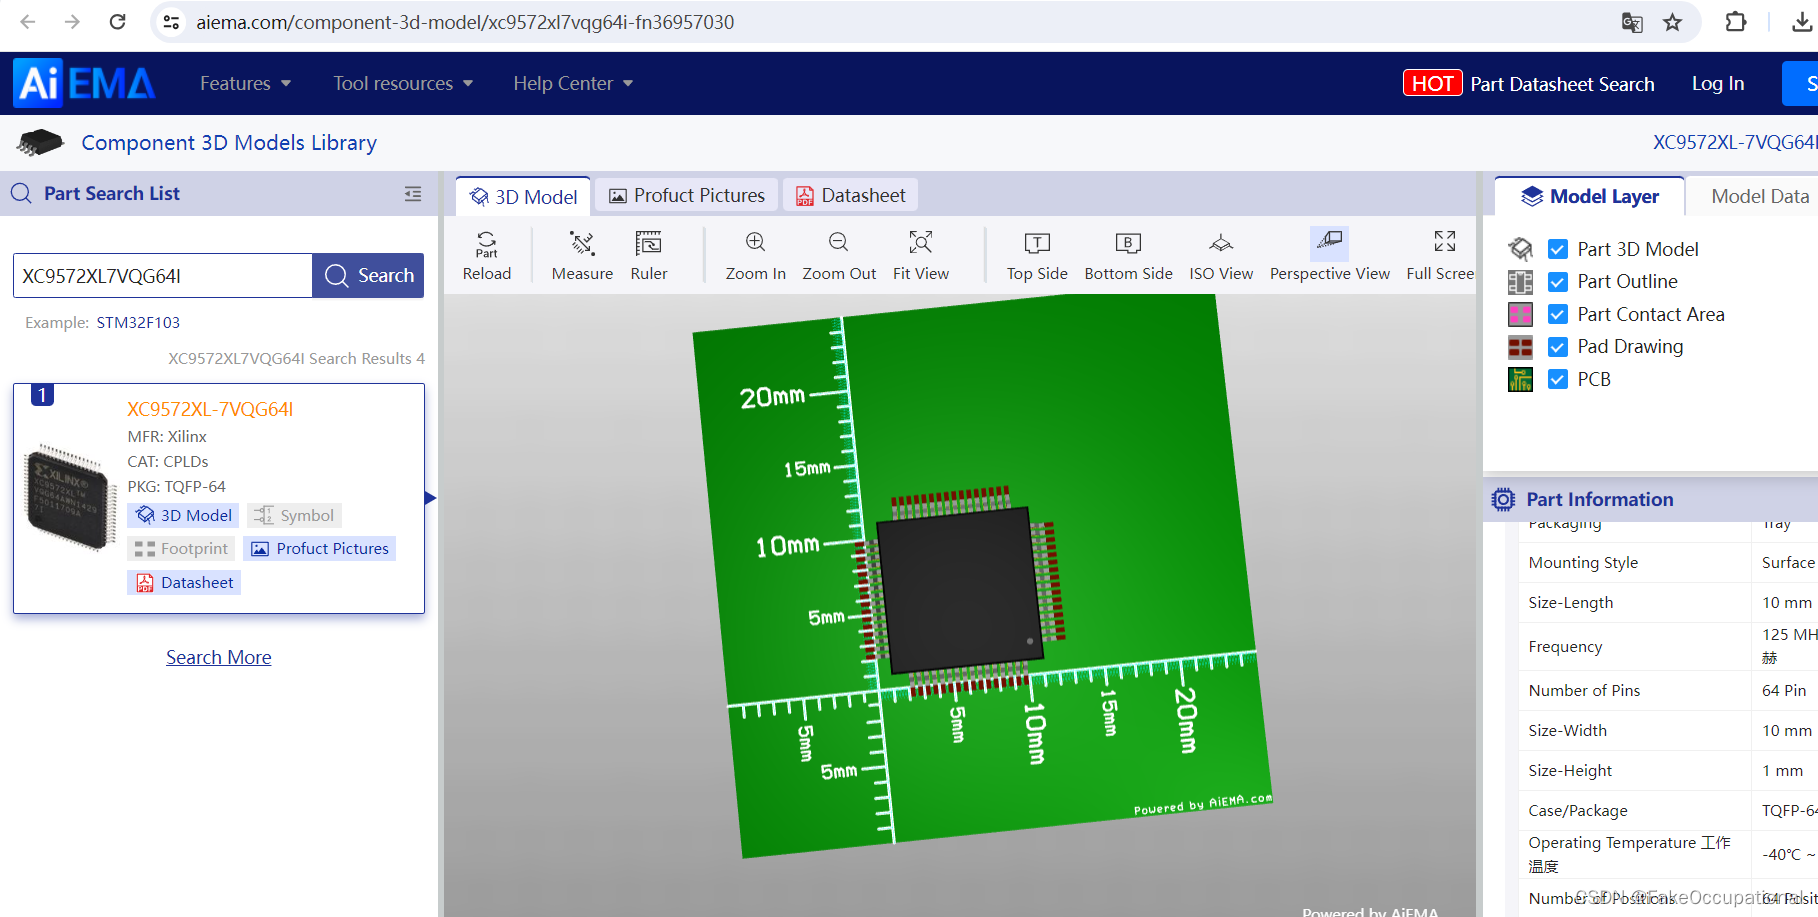
Task: Click the 'Number of Pins' row label
Action: [1584, 690]
